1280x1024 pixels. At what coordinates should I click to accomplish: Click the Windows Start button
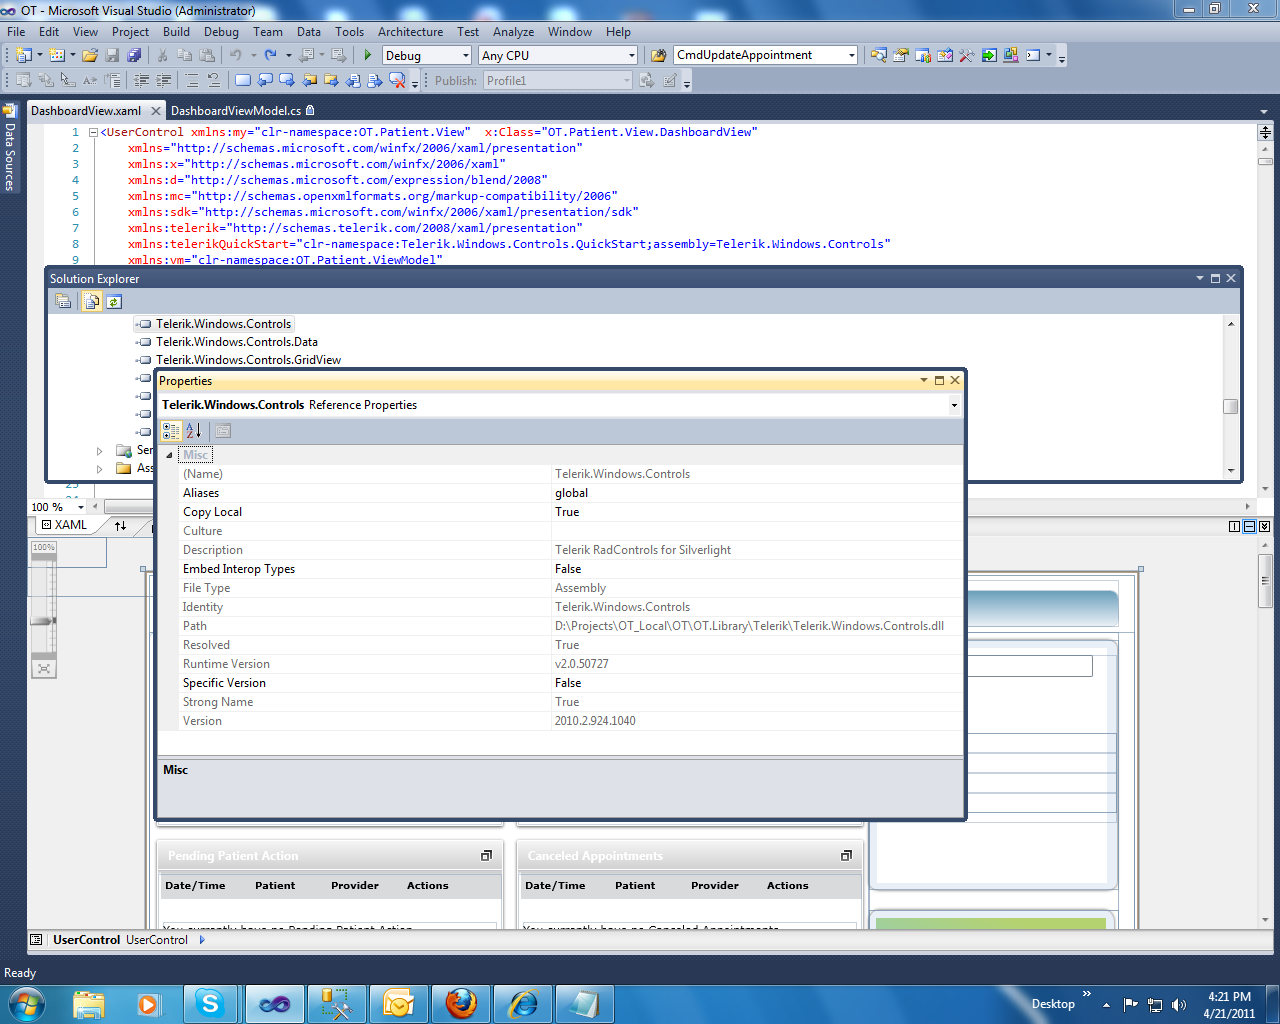(26, 1004)
